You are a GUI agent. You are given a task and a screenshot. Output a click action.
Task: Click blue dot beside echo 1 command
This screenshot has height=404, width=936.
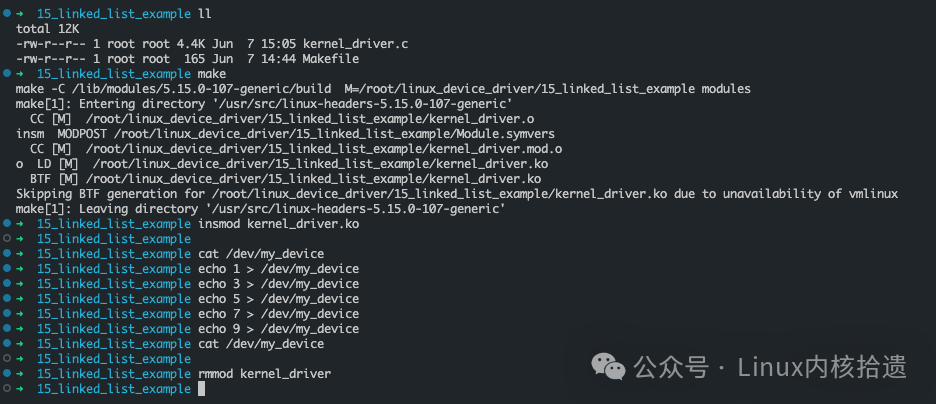click(x=7, y=269)
